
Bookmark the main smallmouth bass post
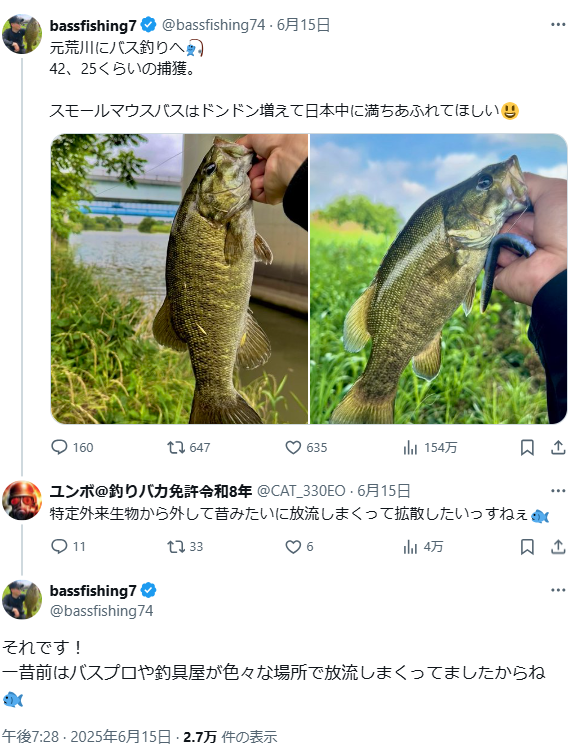pyautogui.click(x=527, y=448)
